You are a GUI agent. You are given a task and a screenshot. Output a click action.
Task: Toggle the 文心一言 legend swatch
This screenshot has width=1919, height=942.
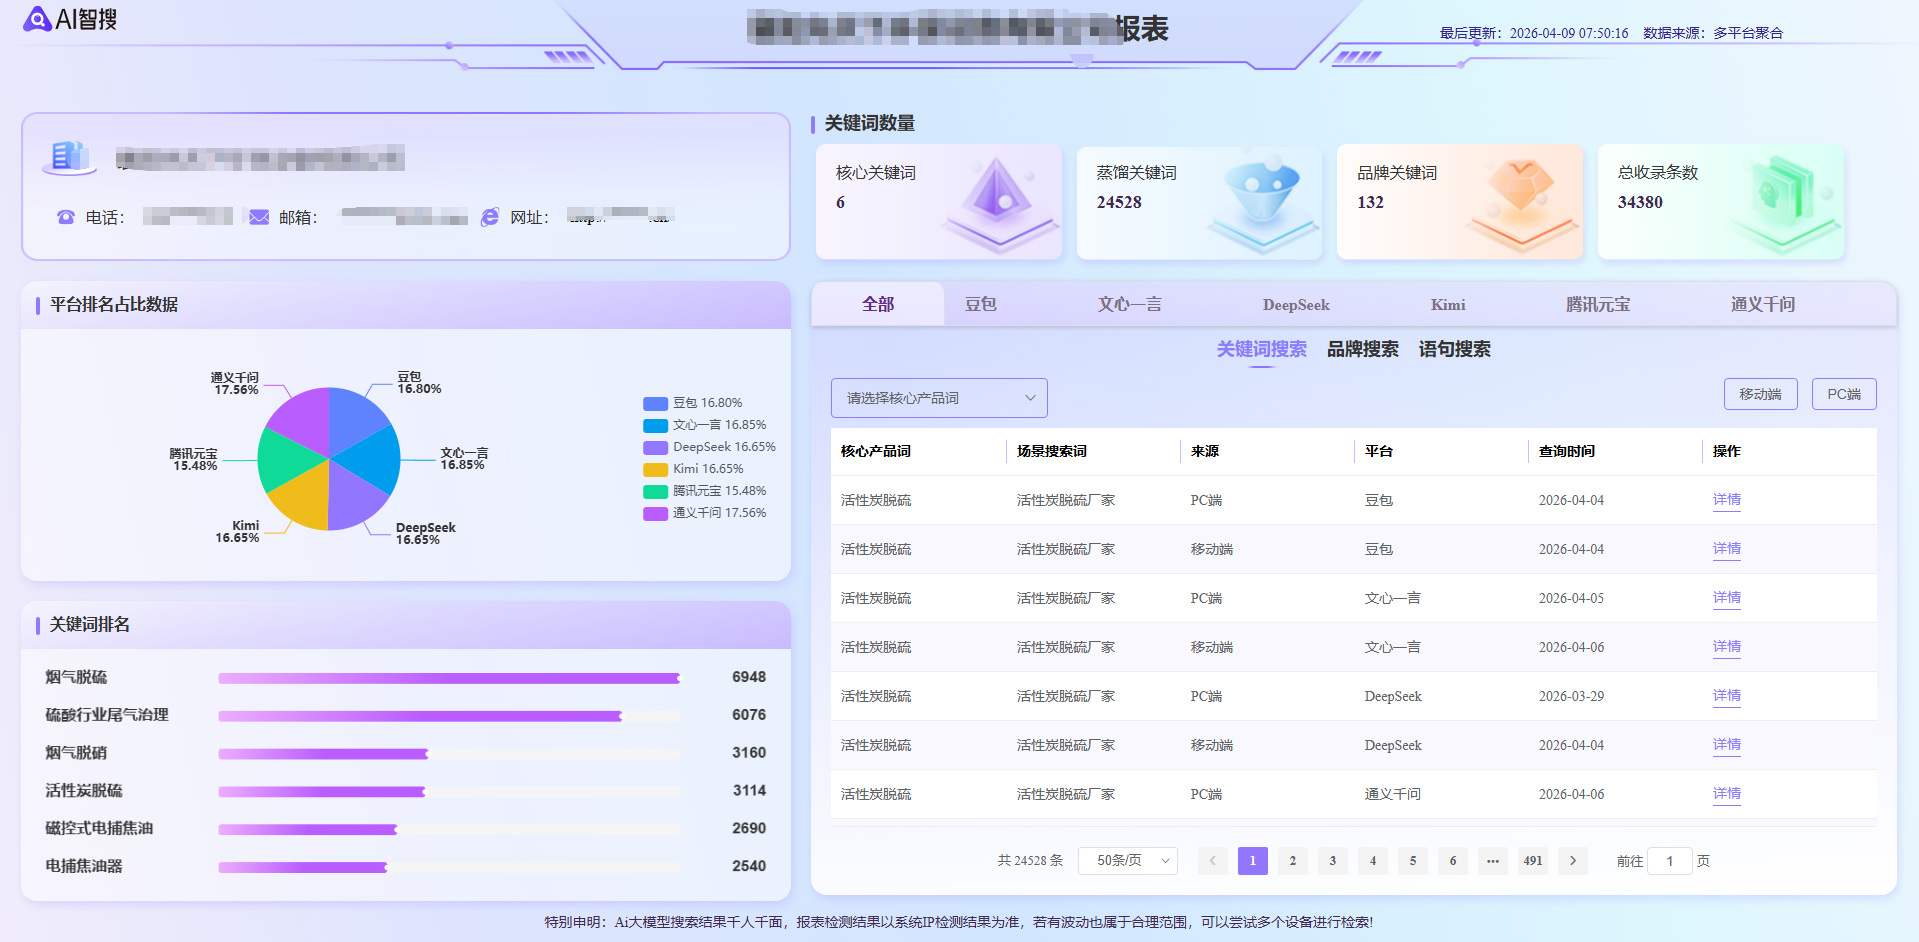(655, 426)
